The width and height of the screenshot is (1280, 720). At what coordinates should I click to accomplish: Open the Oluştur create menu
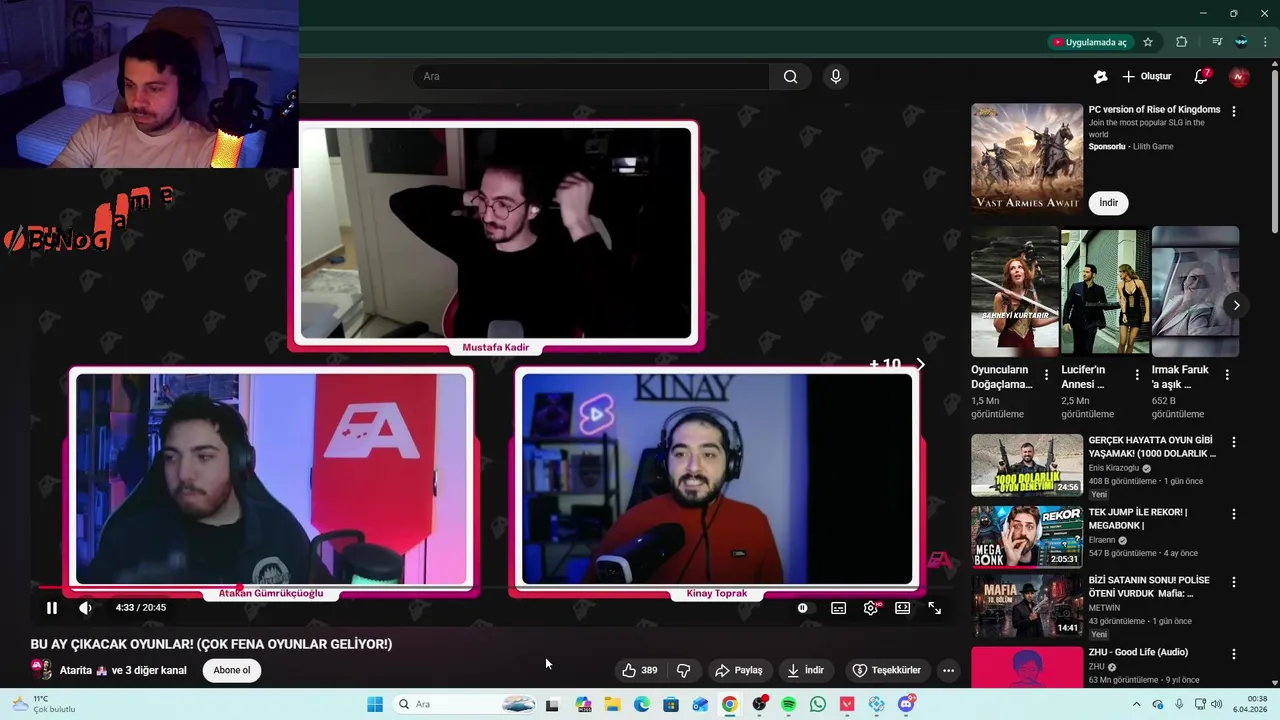[1146, 76]
